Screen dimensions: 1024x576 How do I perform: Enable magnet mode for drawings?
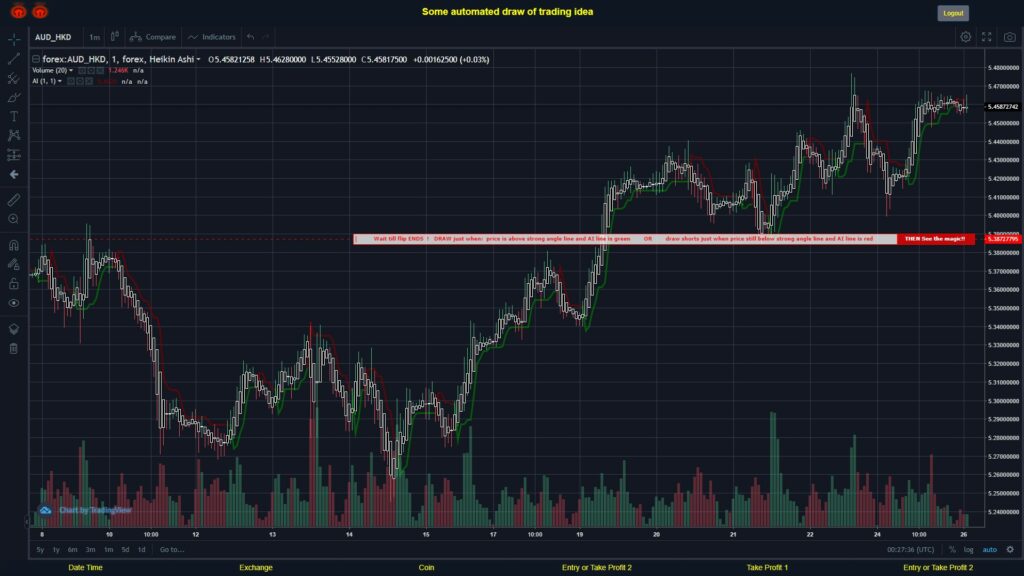[x=14, y=245]
